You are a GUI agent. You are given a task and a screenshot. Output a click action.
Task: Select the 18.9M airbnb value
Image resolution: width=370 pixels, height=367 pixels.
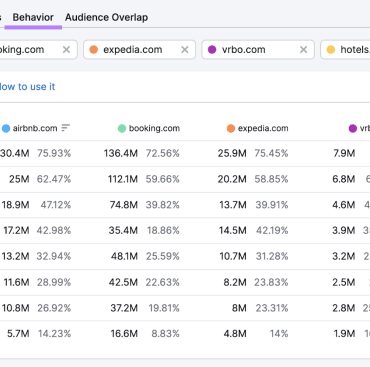15,205
